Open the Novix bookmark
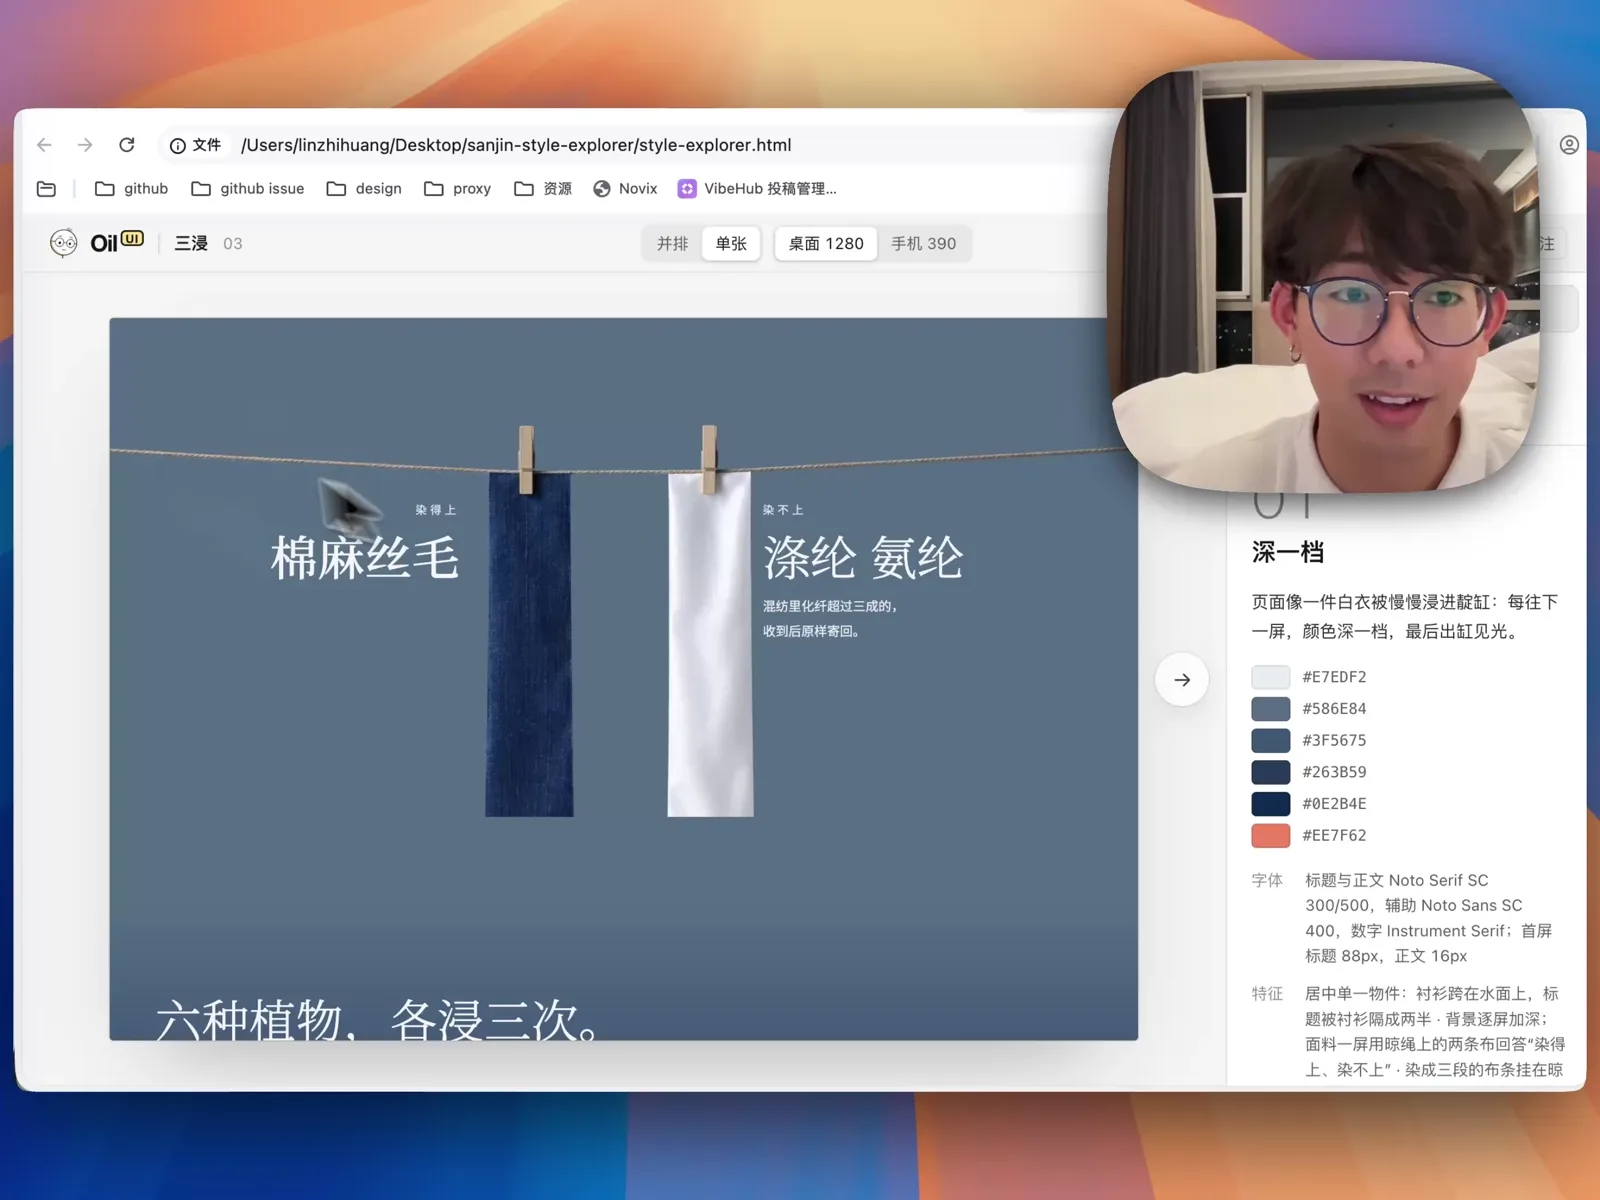Screen dimensions: 1600x1200 pyautogui.click(x=625, y=189)
